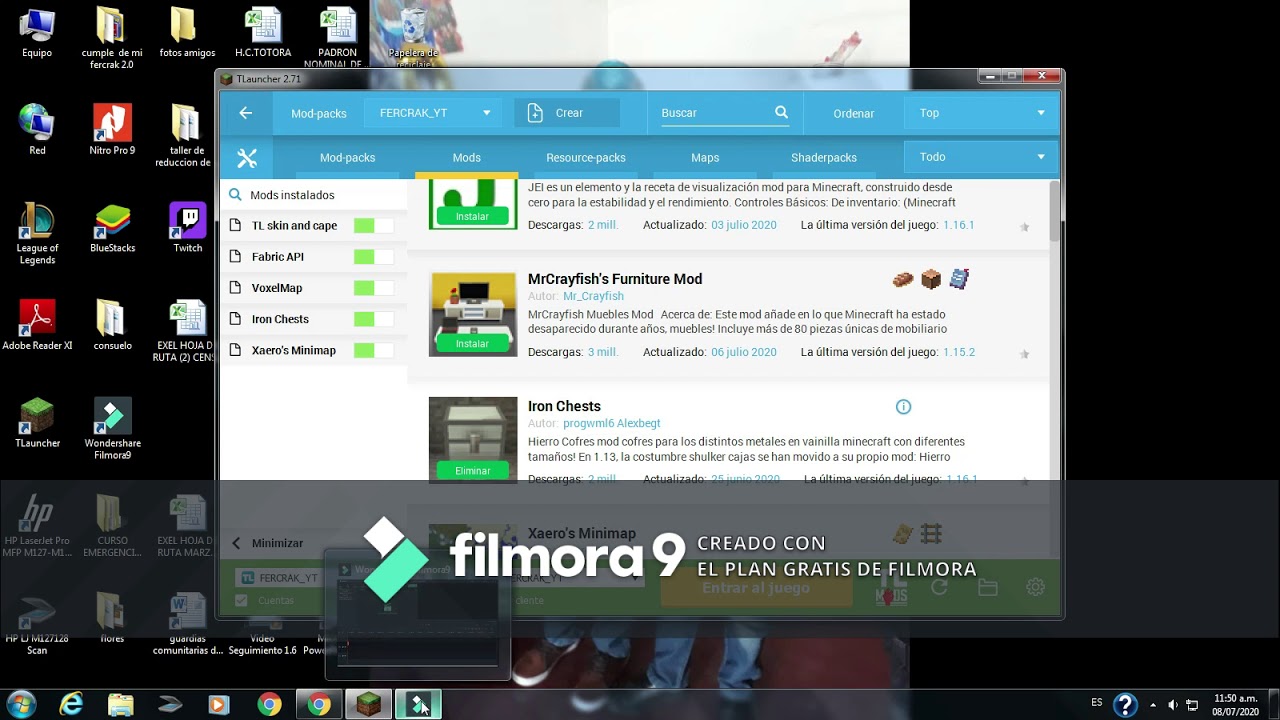Image resolution: width=1280 pixels, height=720 pixels.
Task: Open League of Legends desktop icon
Action: tap(37, 234)
